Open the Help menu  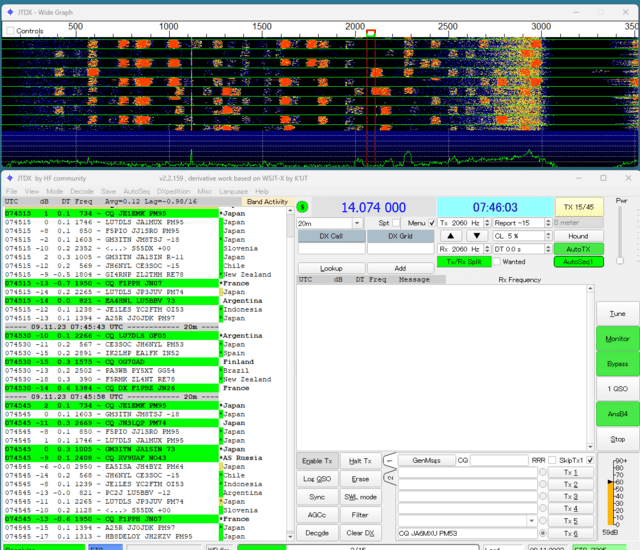(x=262, y=191)
